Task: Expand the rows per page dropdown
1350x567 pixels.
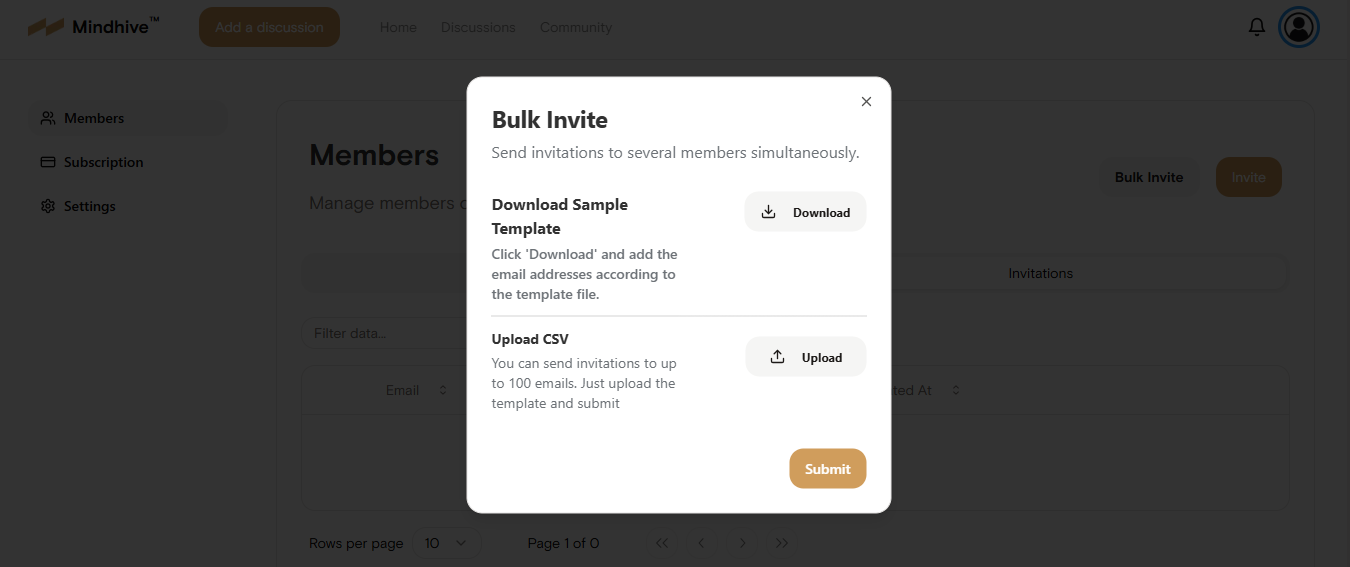Action: (446, 543)
